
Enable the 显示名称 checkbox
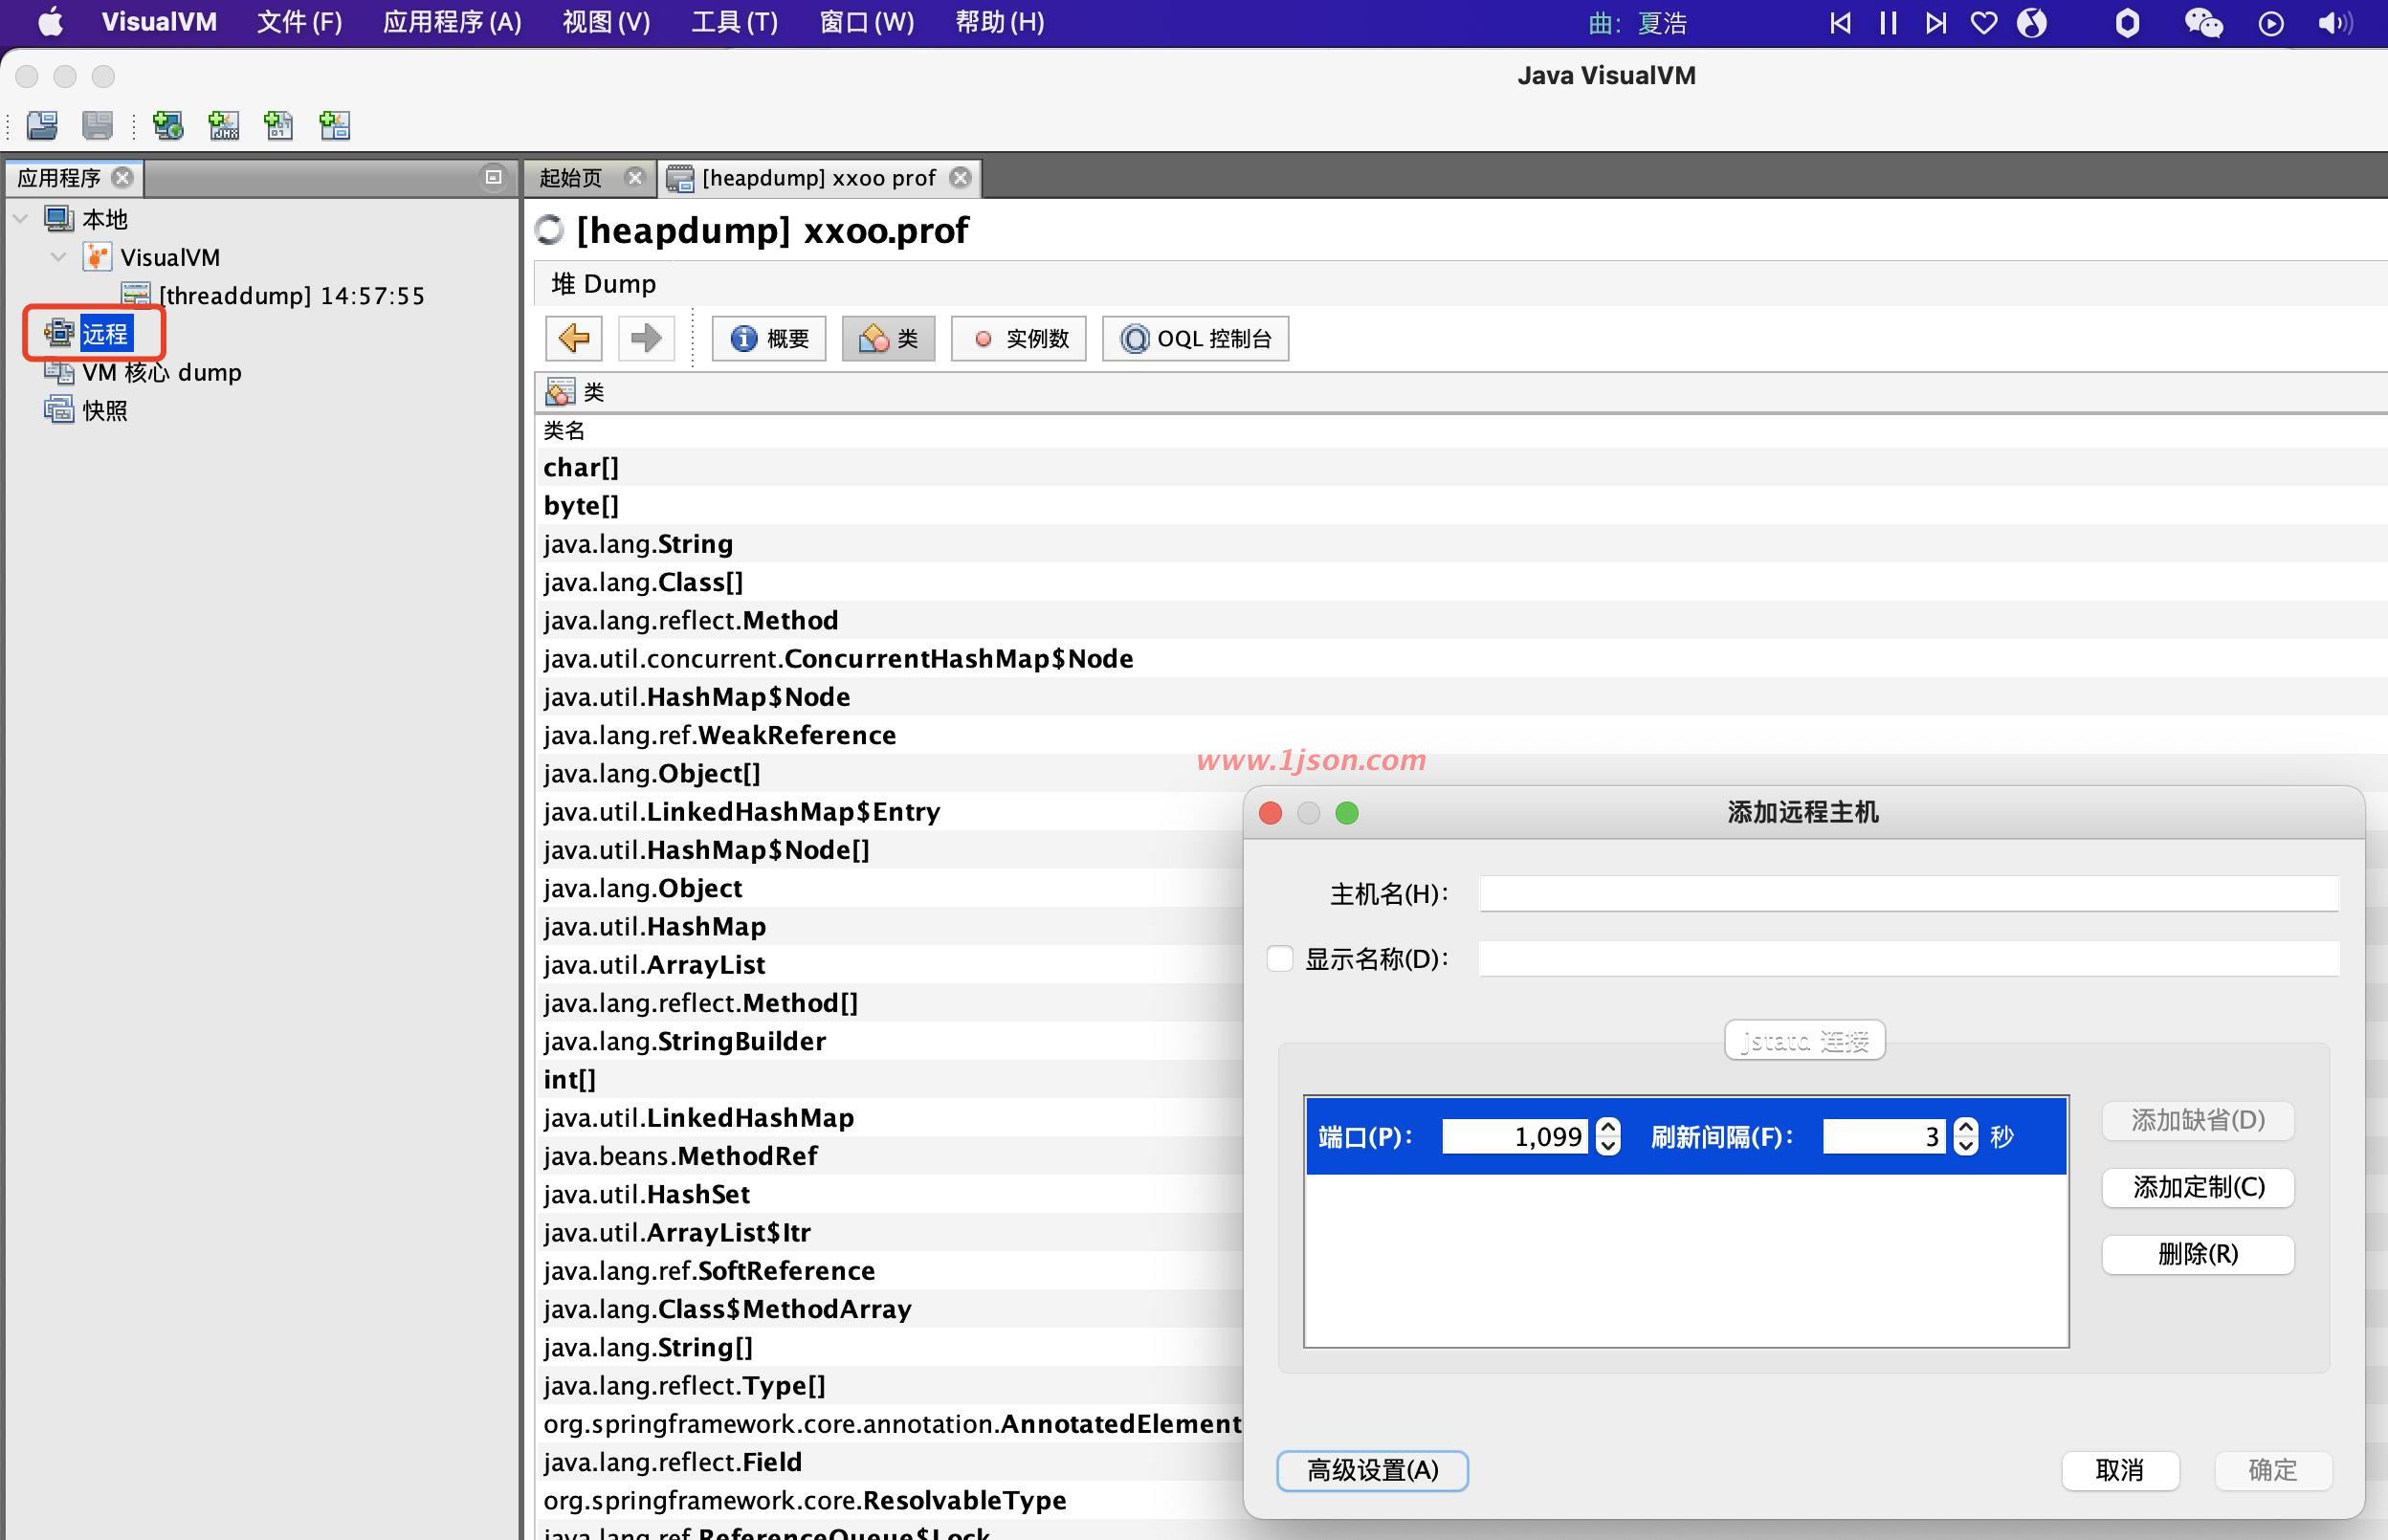[x=1280, y=958]
